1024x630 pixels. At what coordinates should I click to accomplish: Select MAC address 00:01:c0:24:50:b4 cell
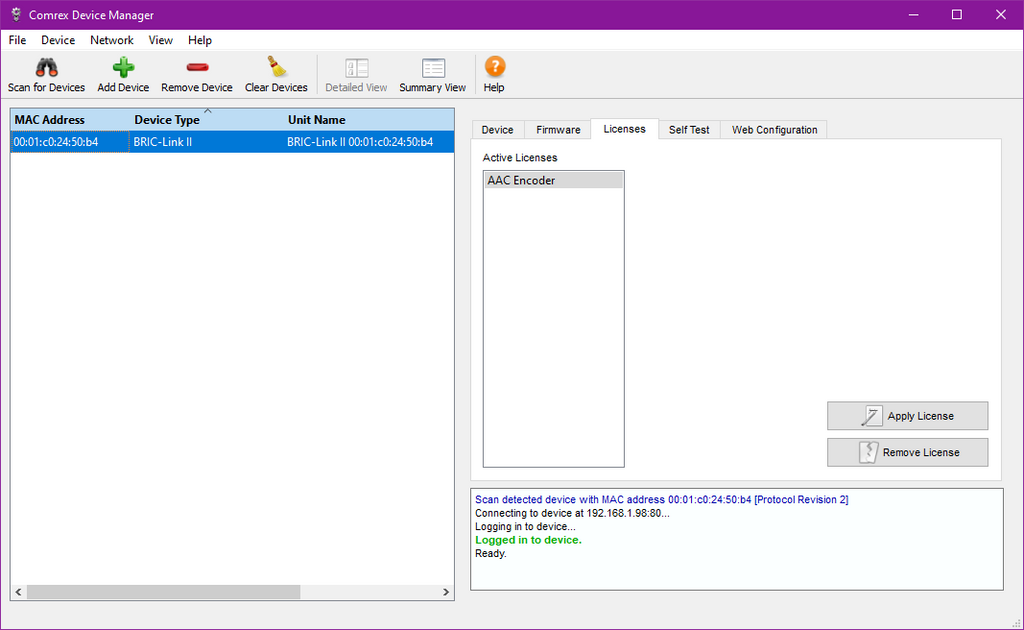click(x=70, y=142)
